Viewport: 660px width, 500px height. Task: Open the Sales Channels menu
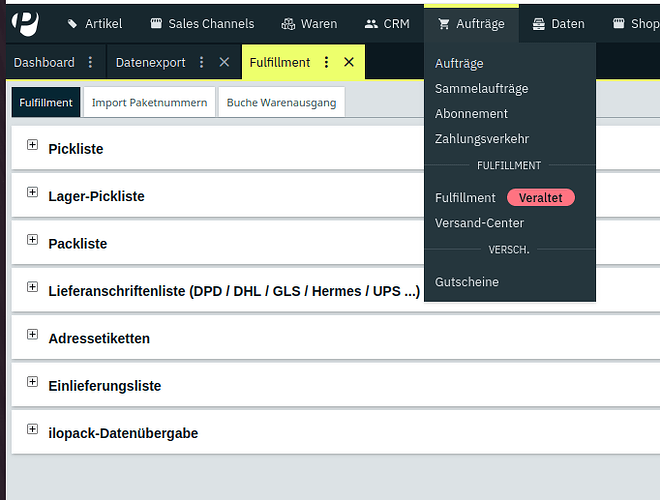[201, 23]
